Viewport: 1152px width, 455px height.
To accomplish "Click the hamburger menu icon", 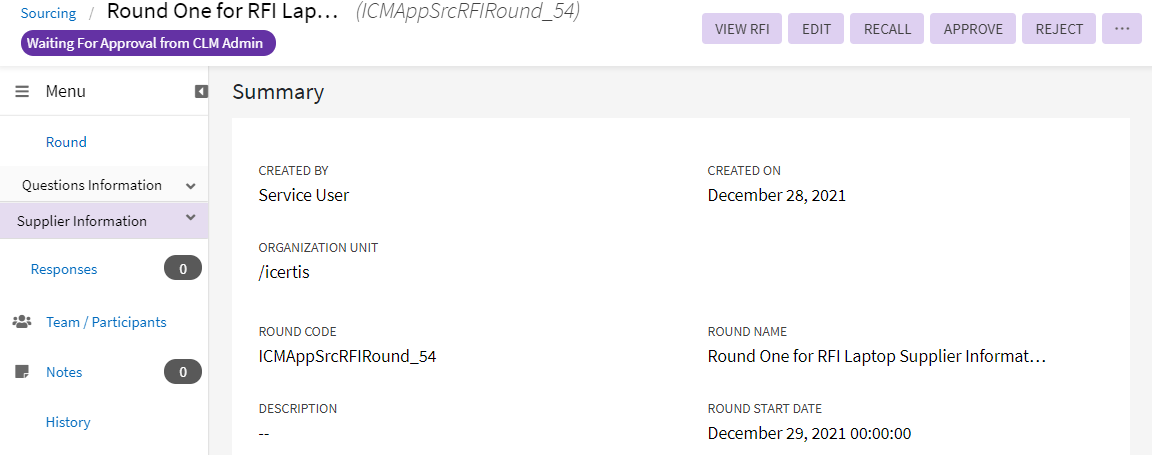I will 22,91.
